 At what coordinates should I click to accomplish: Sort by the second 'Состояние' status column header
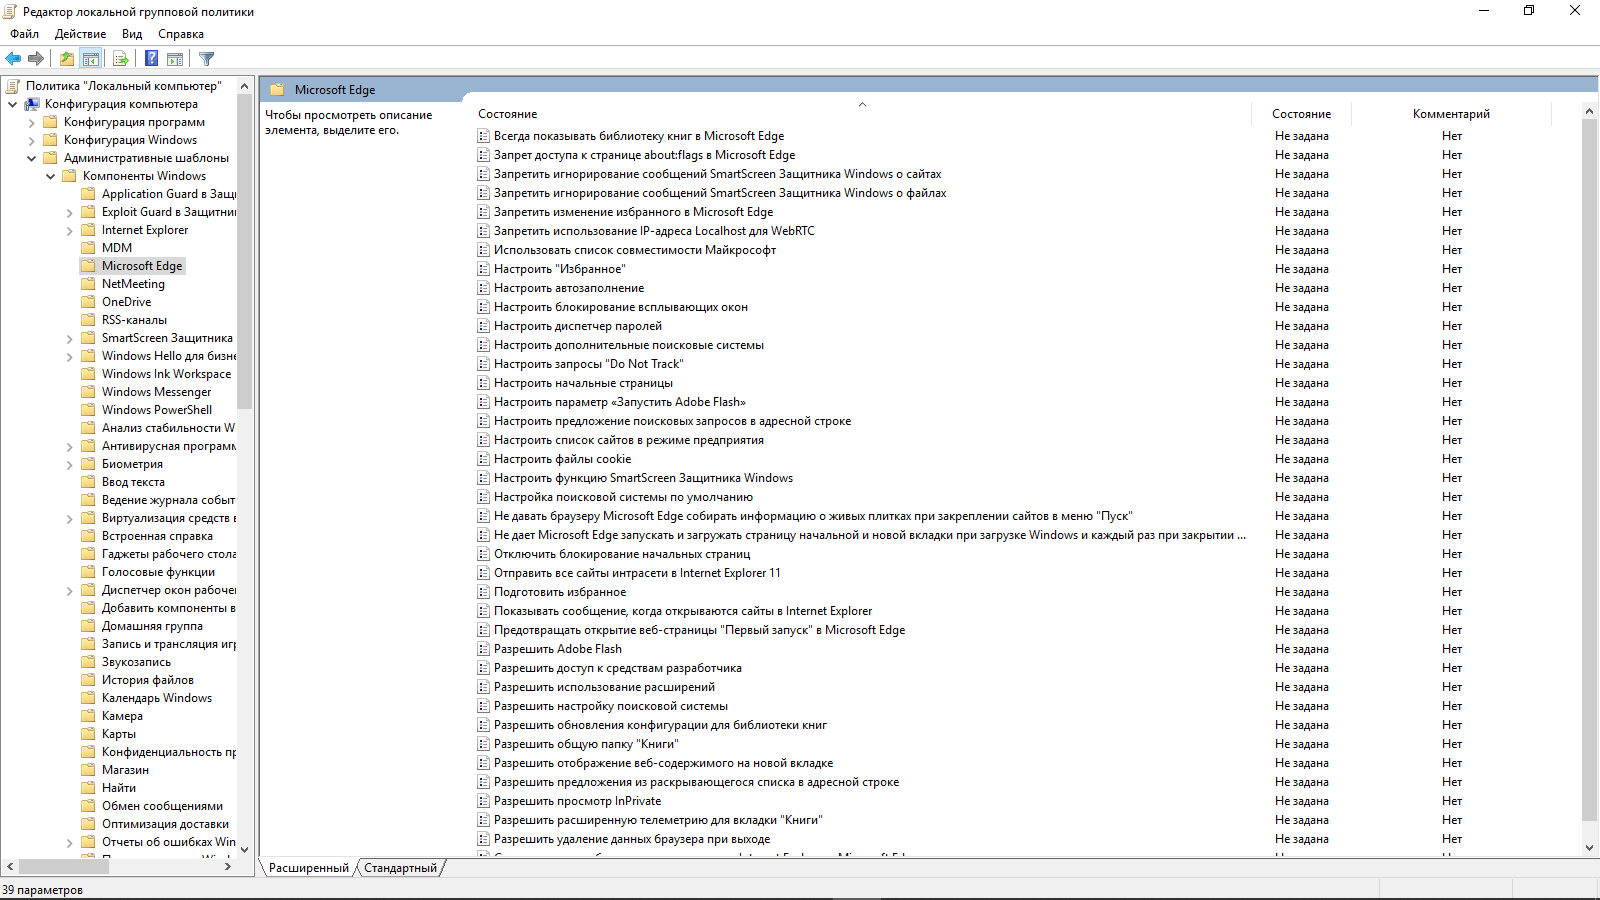[1301, 114]
